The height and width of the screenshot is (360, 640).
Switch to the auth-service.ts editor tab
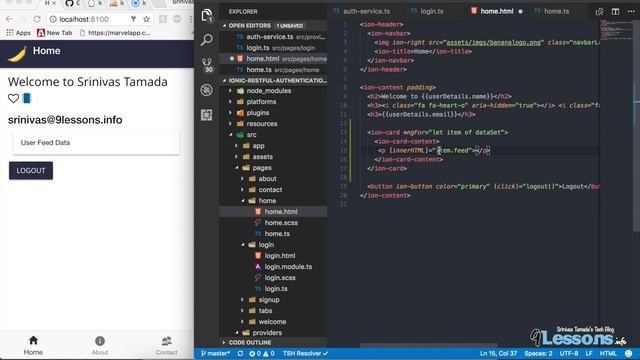362,11
